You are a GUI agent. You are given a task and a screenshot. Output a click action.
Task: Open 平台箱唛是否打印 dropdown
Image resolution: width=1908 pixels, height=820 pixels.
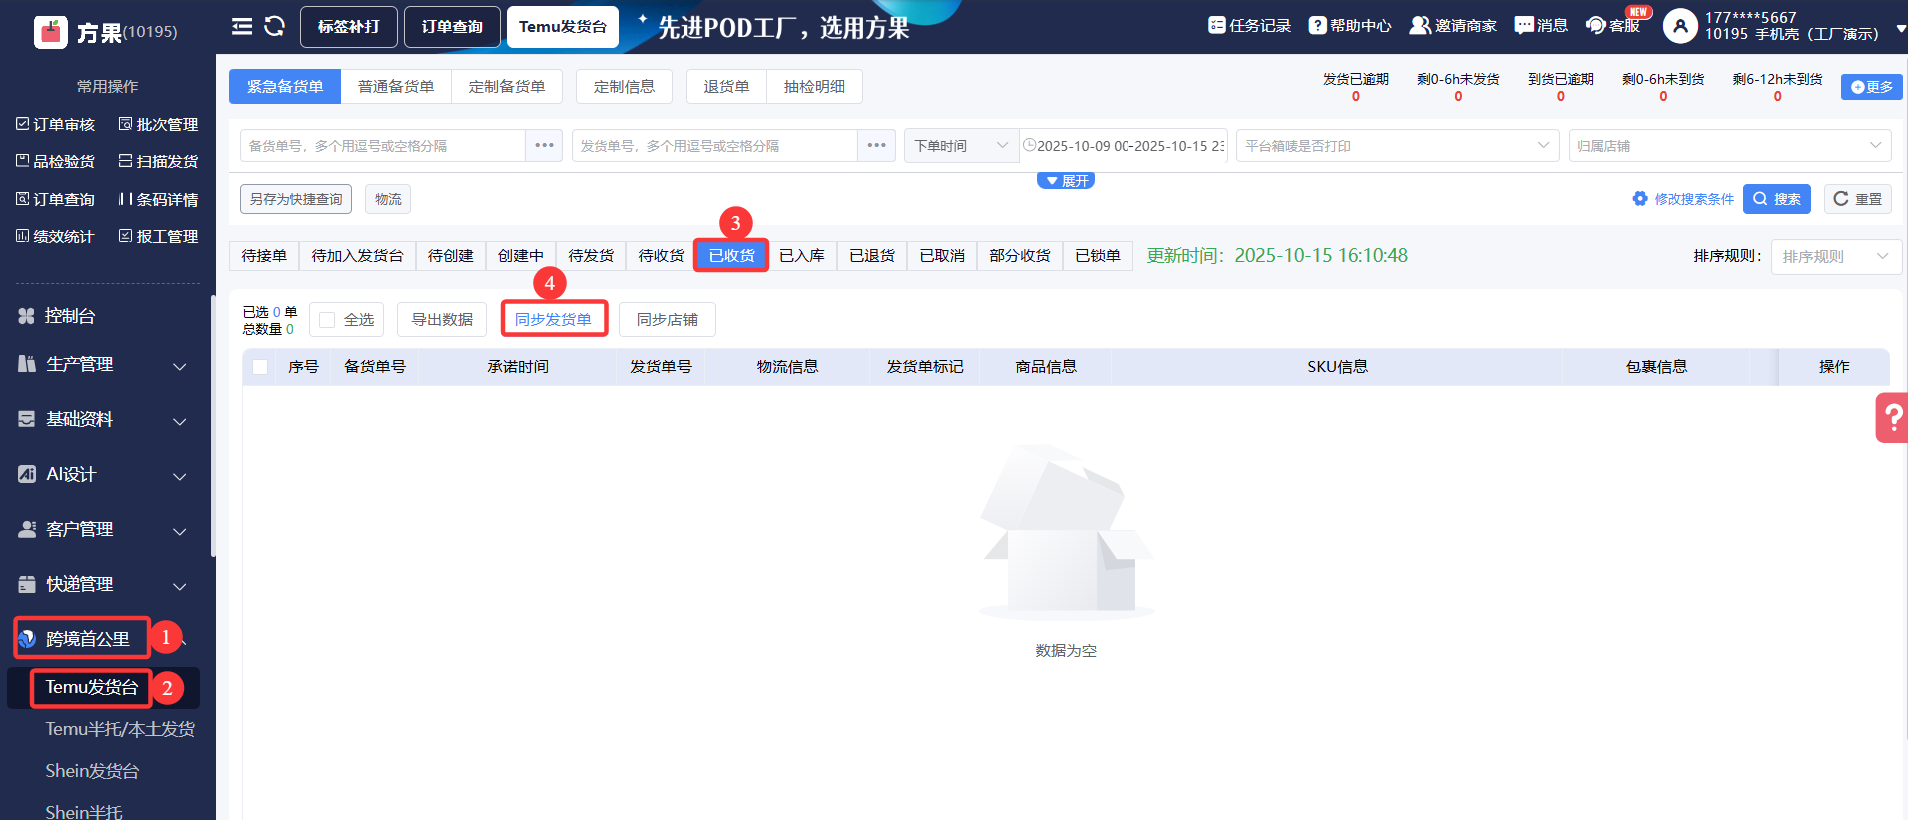coord(1397,146)
